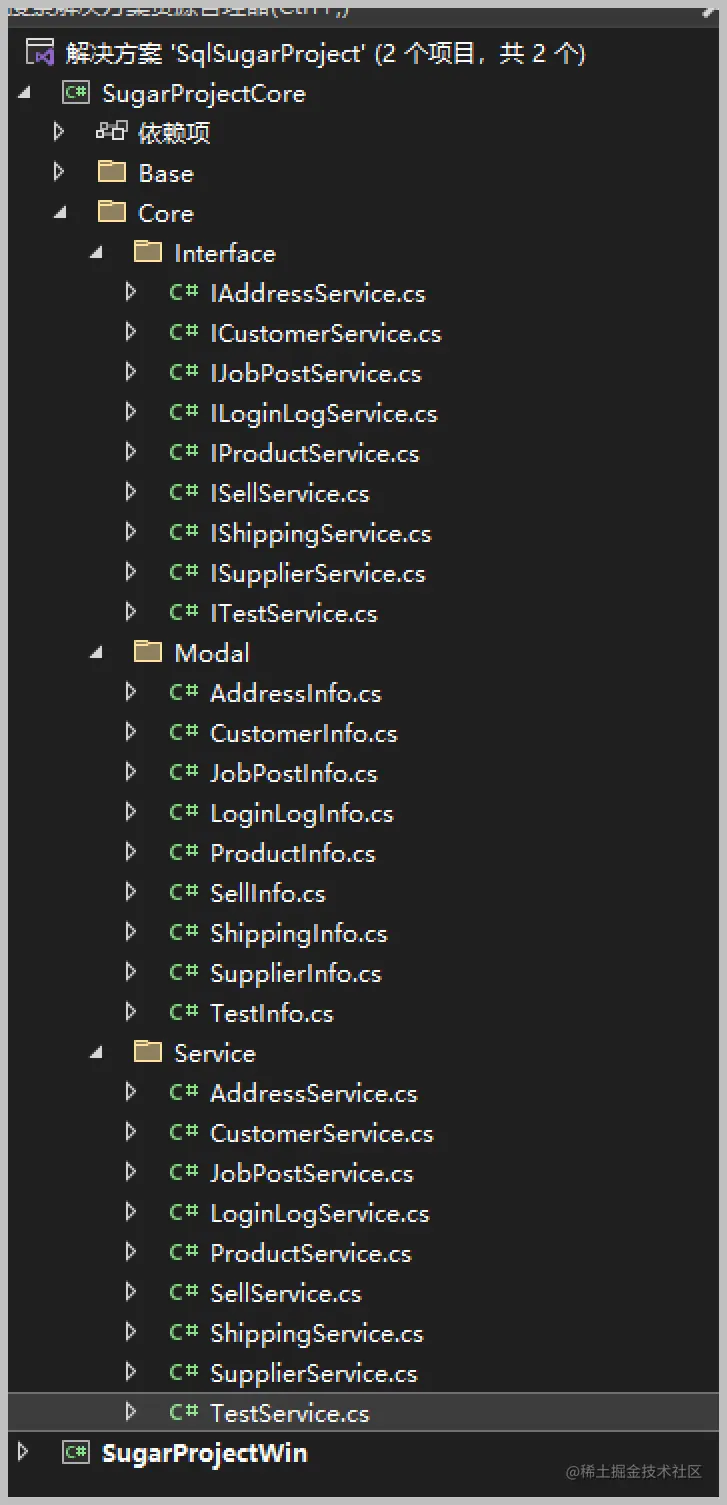Click the C# project icon beside SugarProjectCore
727x1505 pixels.
(x=76, y=93)
